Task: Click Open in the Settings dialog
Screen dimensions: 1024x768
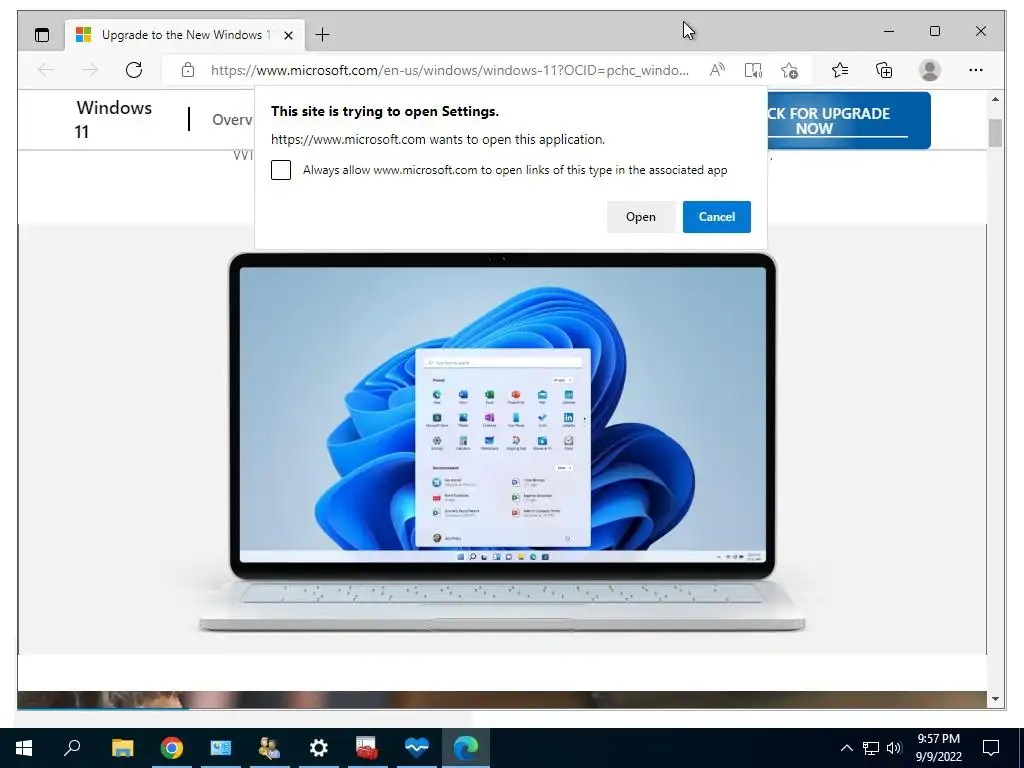Action: [641, 217]
